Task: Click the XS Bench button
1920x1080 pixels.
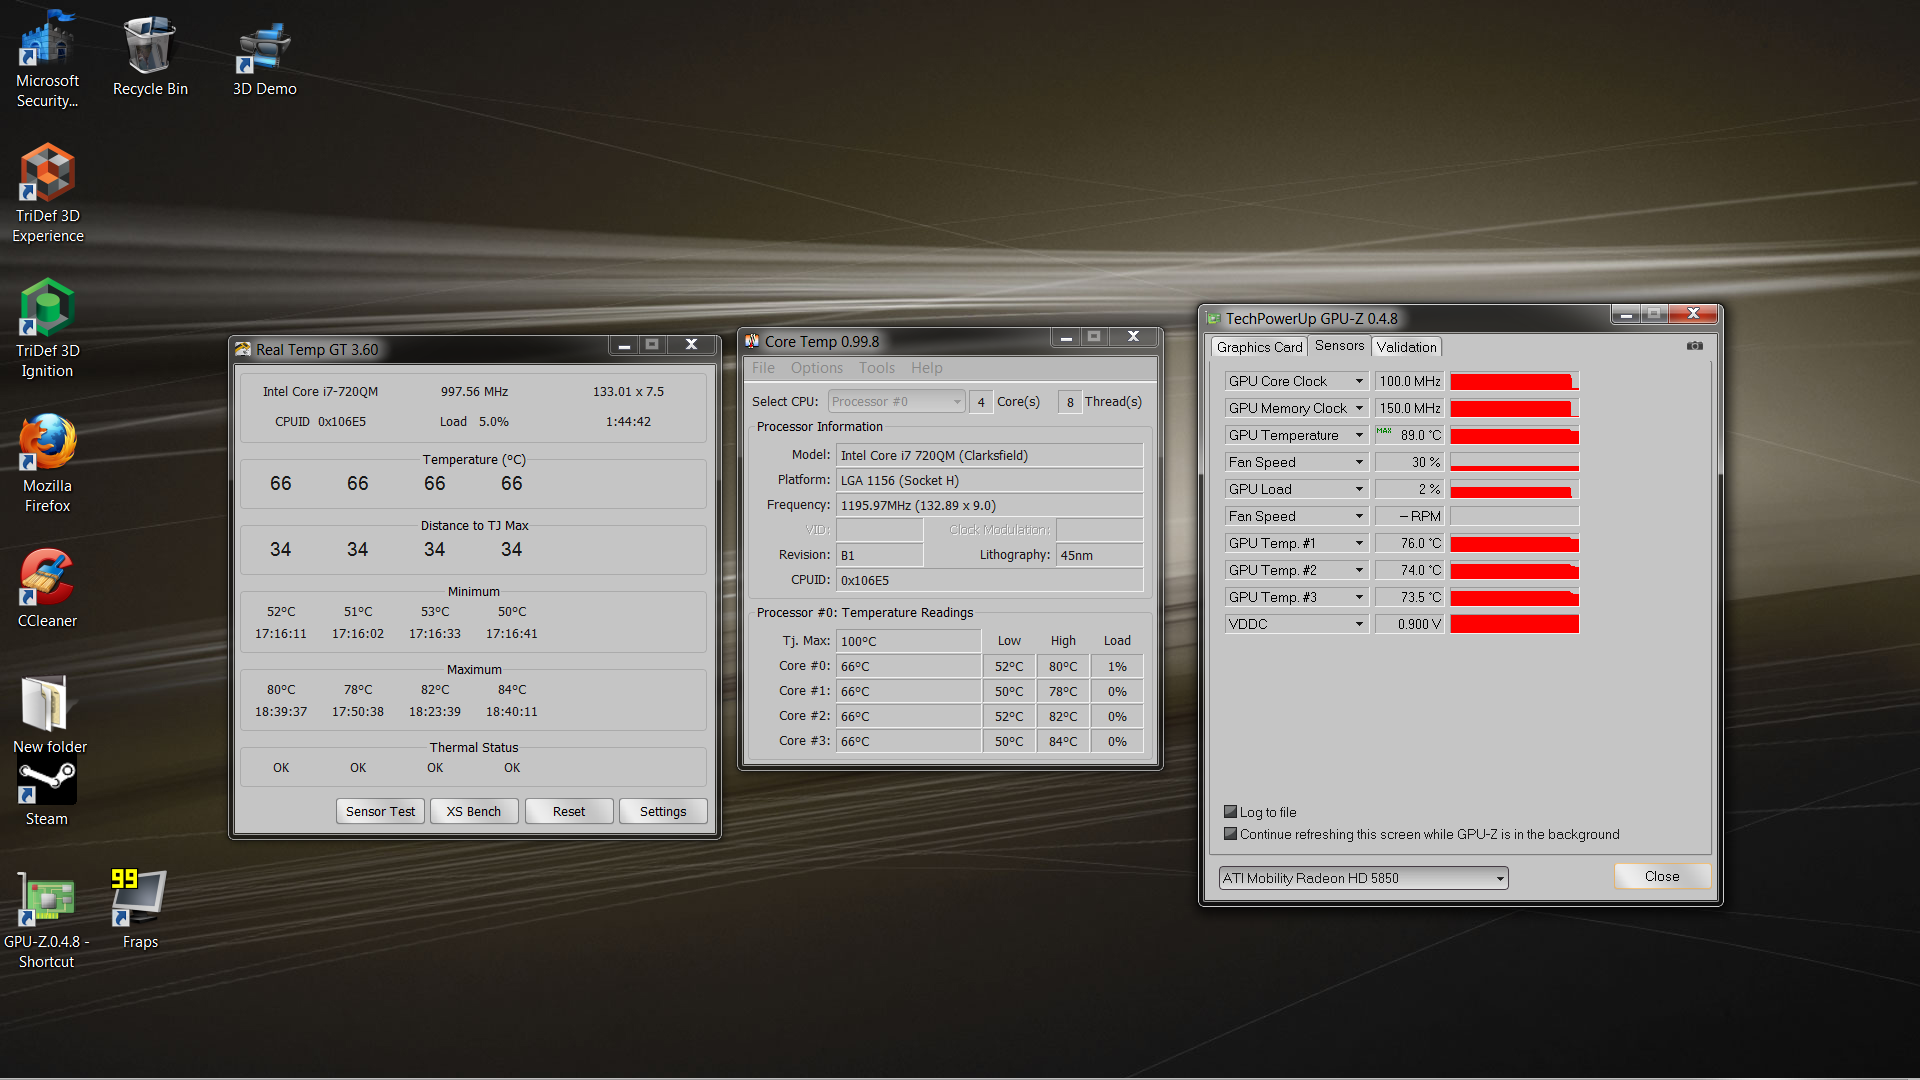Action: [x=474, y=811]
